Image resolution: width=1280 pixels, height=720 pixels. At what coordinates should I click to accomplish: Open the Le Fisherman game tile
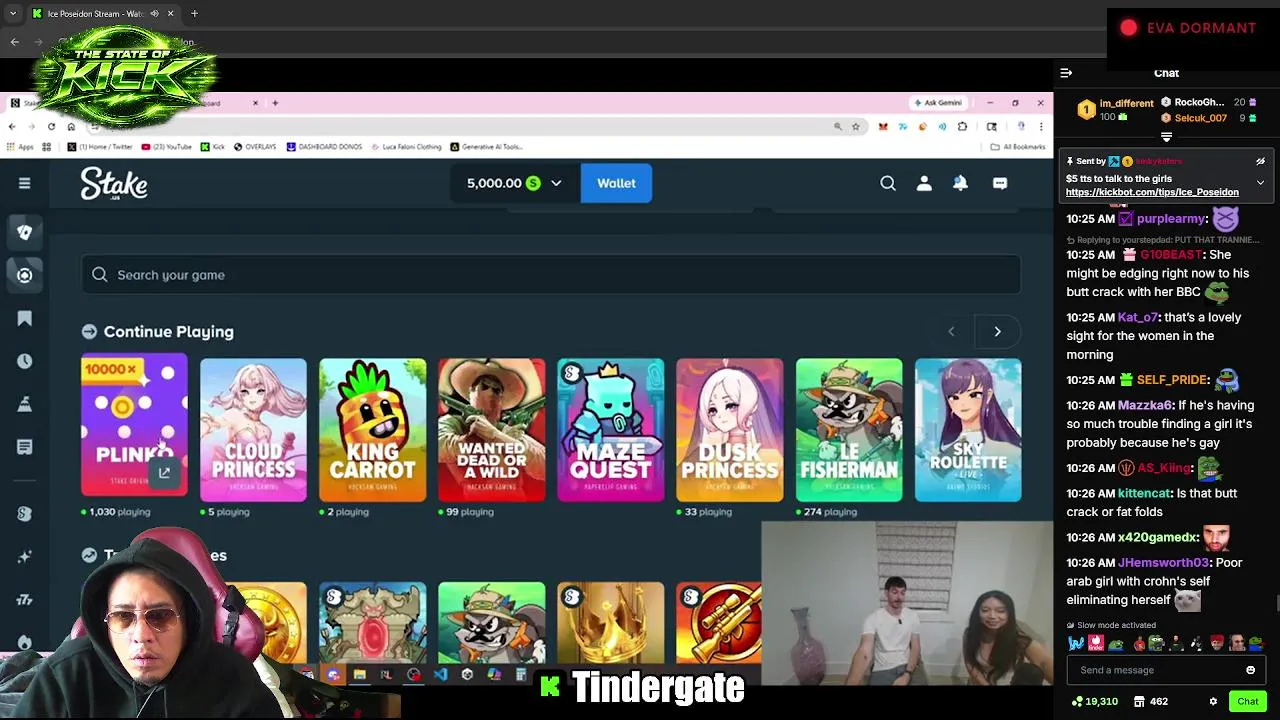click(849, 430)
